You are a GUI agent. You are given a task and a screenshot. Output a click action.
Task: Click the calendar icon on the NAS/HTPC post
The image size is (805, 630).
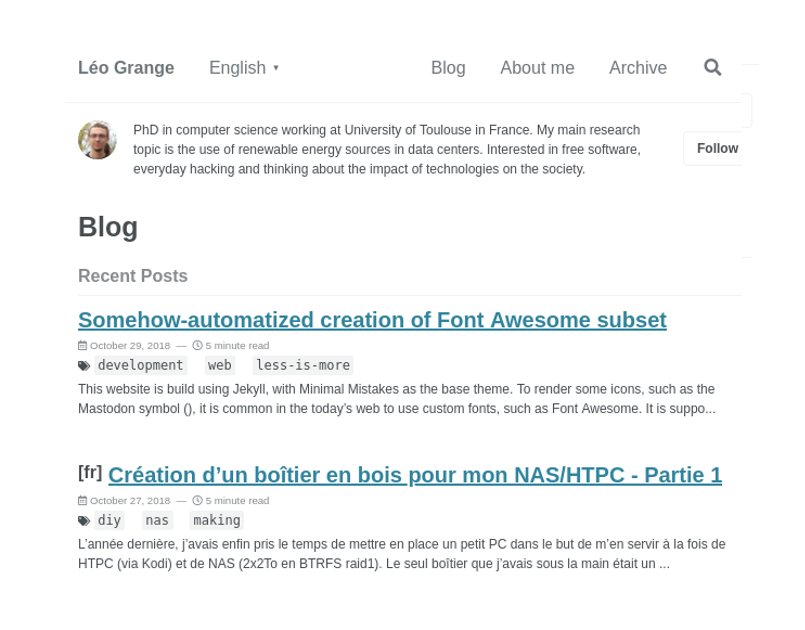coord(83,500)
